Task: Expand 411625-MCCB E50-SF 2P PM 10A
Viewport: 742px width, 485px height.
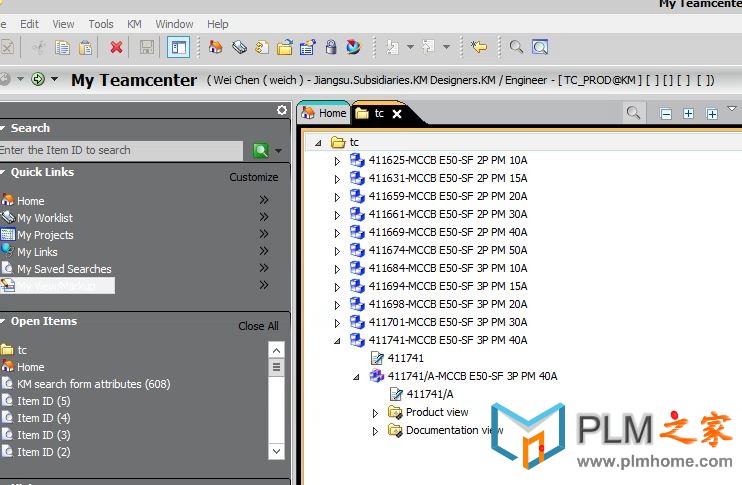Action: coord(337,161)
